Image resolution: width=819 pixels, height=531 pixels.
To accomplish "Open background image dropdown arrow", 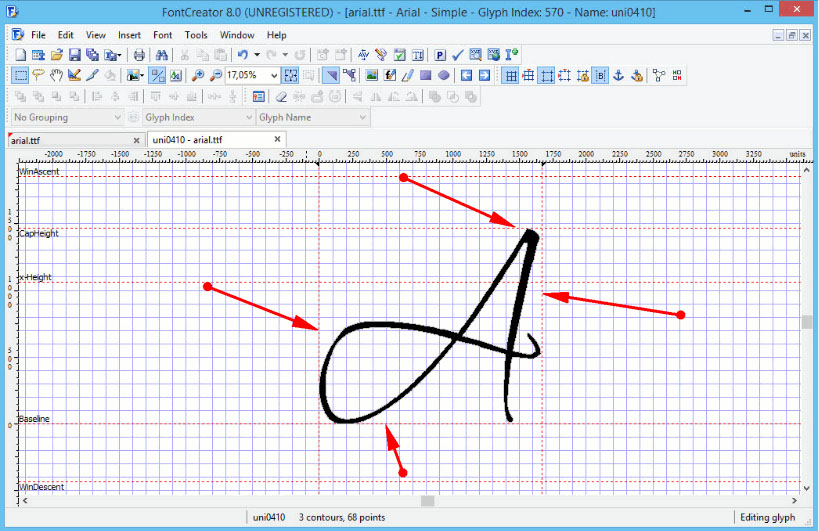I will point(142,76).
